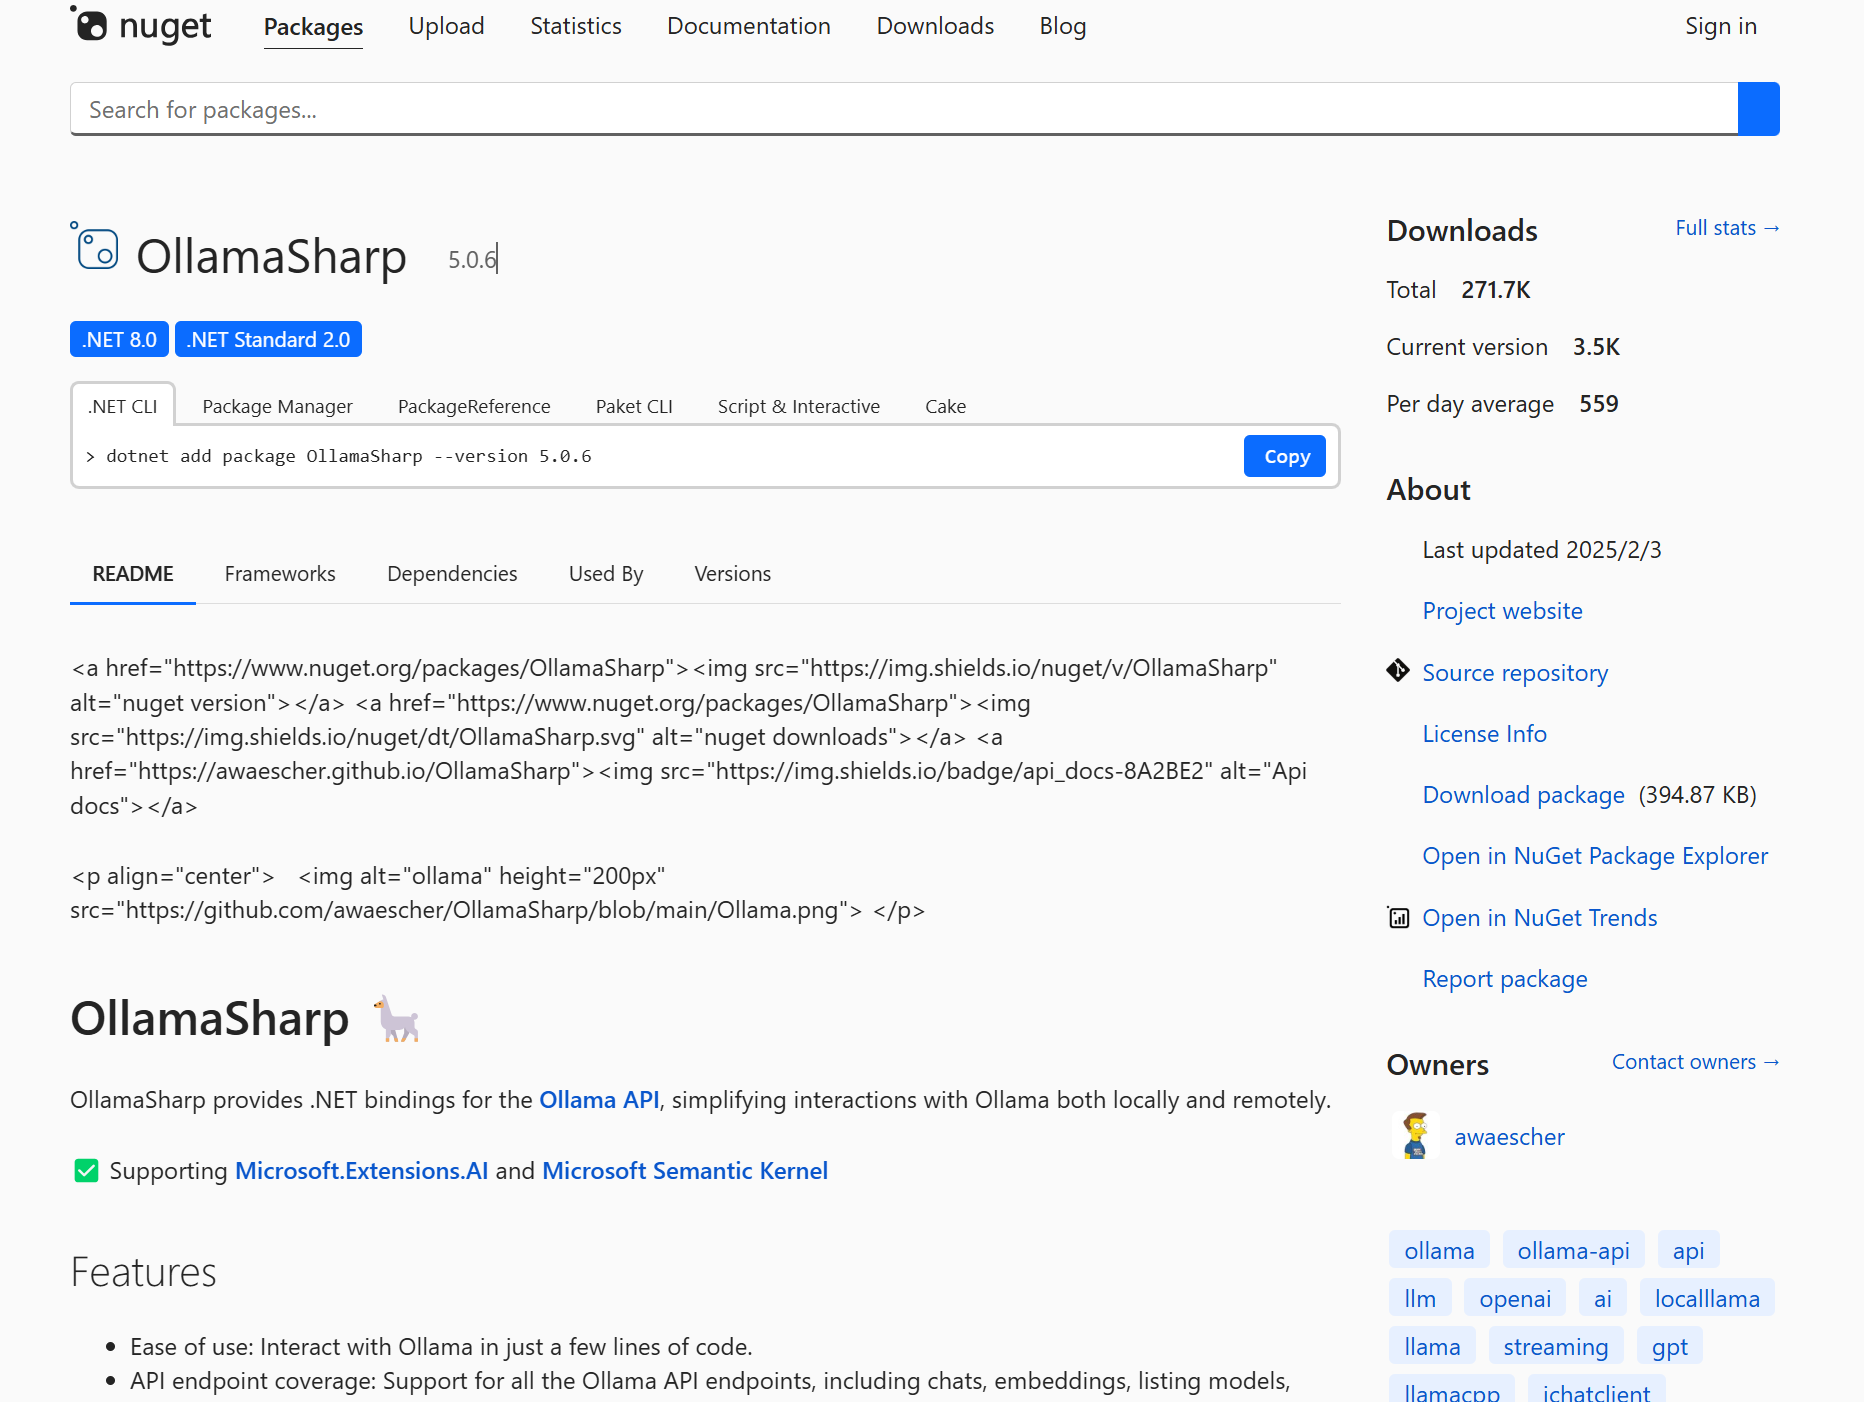1864x1402 pixels.
Task: Switch to Script & Interactive tab
Action: pyautogui.click(x=799, y=406)
